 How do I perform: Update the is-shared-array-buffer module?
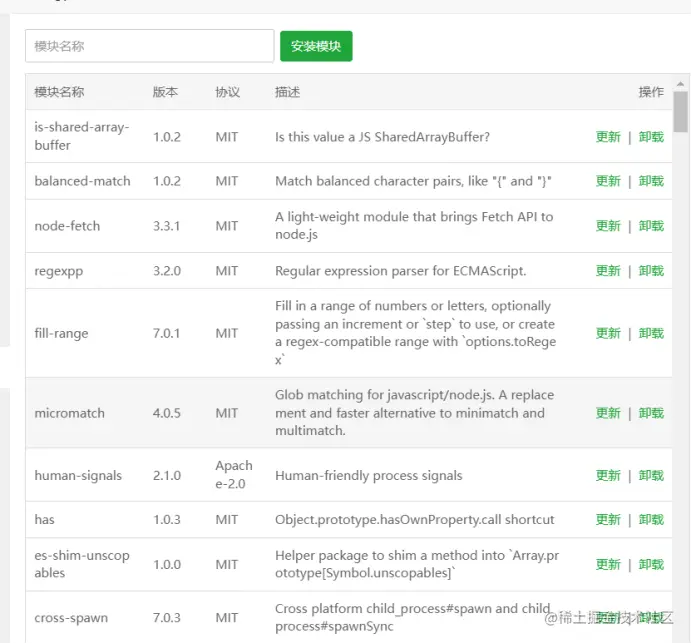(x=608, y=137)
